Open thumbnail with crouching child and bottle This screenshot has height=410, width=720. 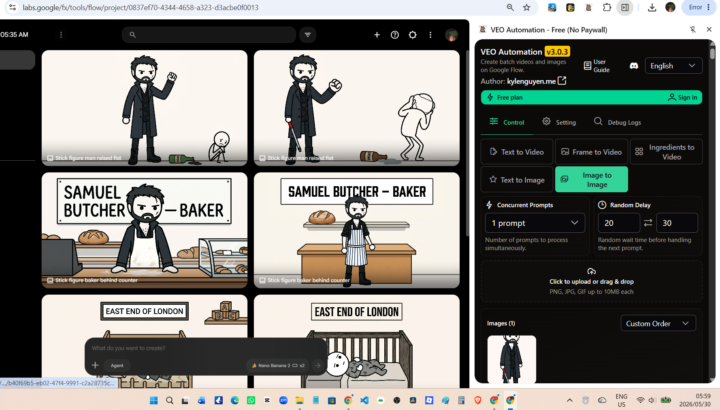(x=144, y=108)
